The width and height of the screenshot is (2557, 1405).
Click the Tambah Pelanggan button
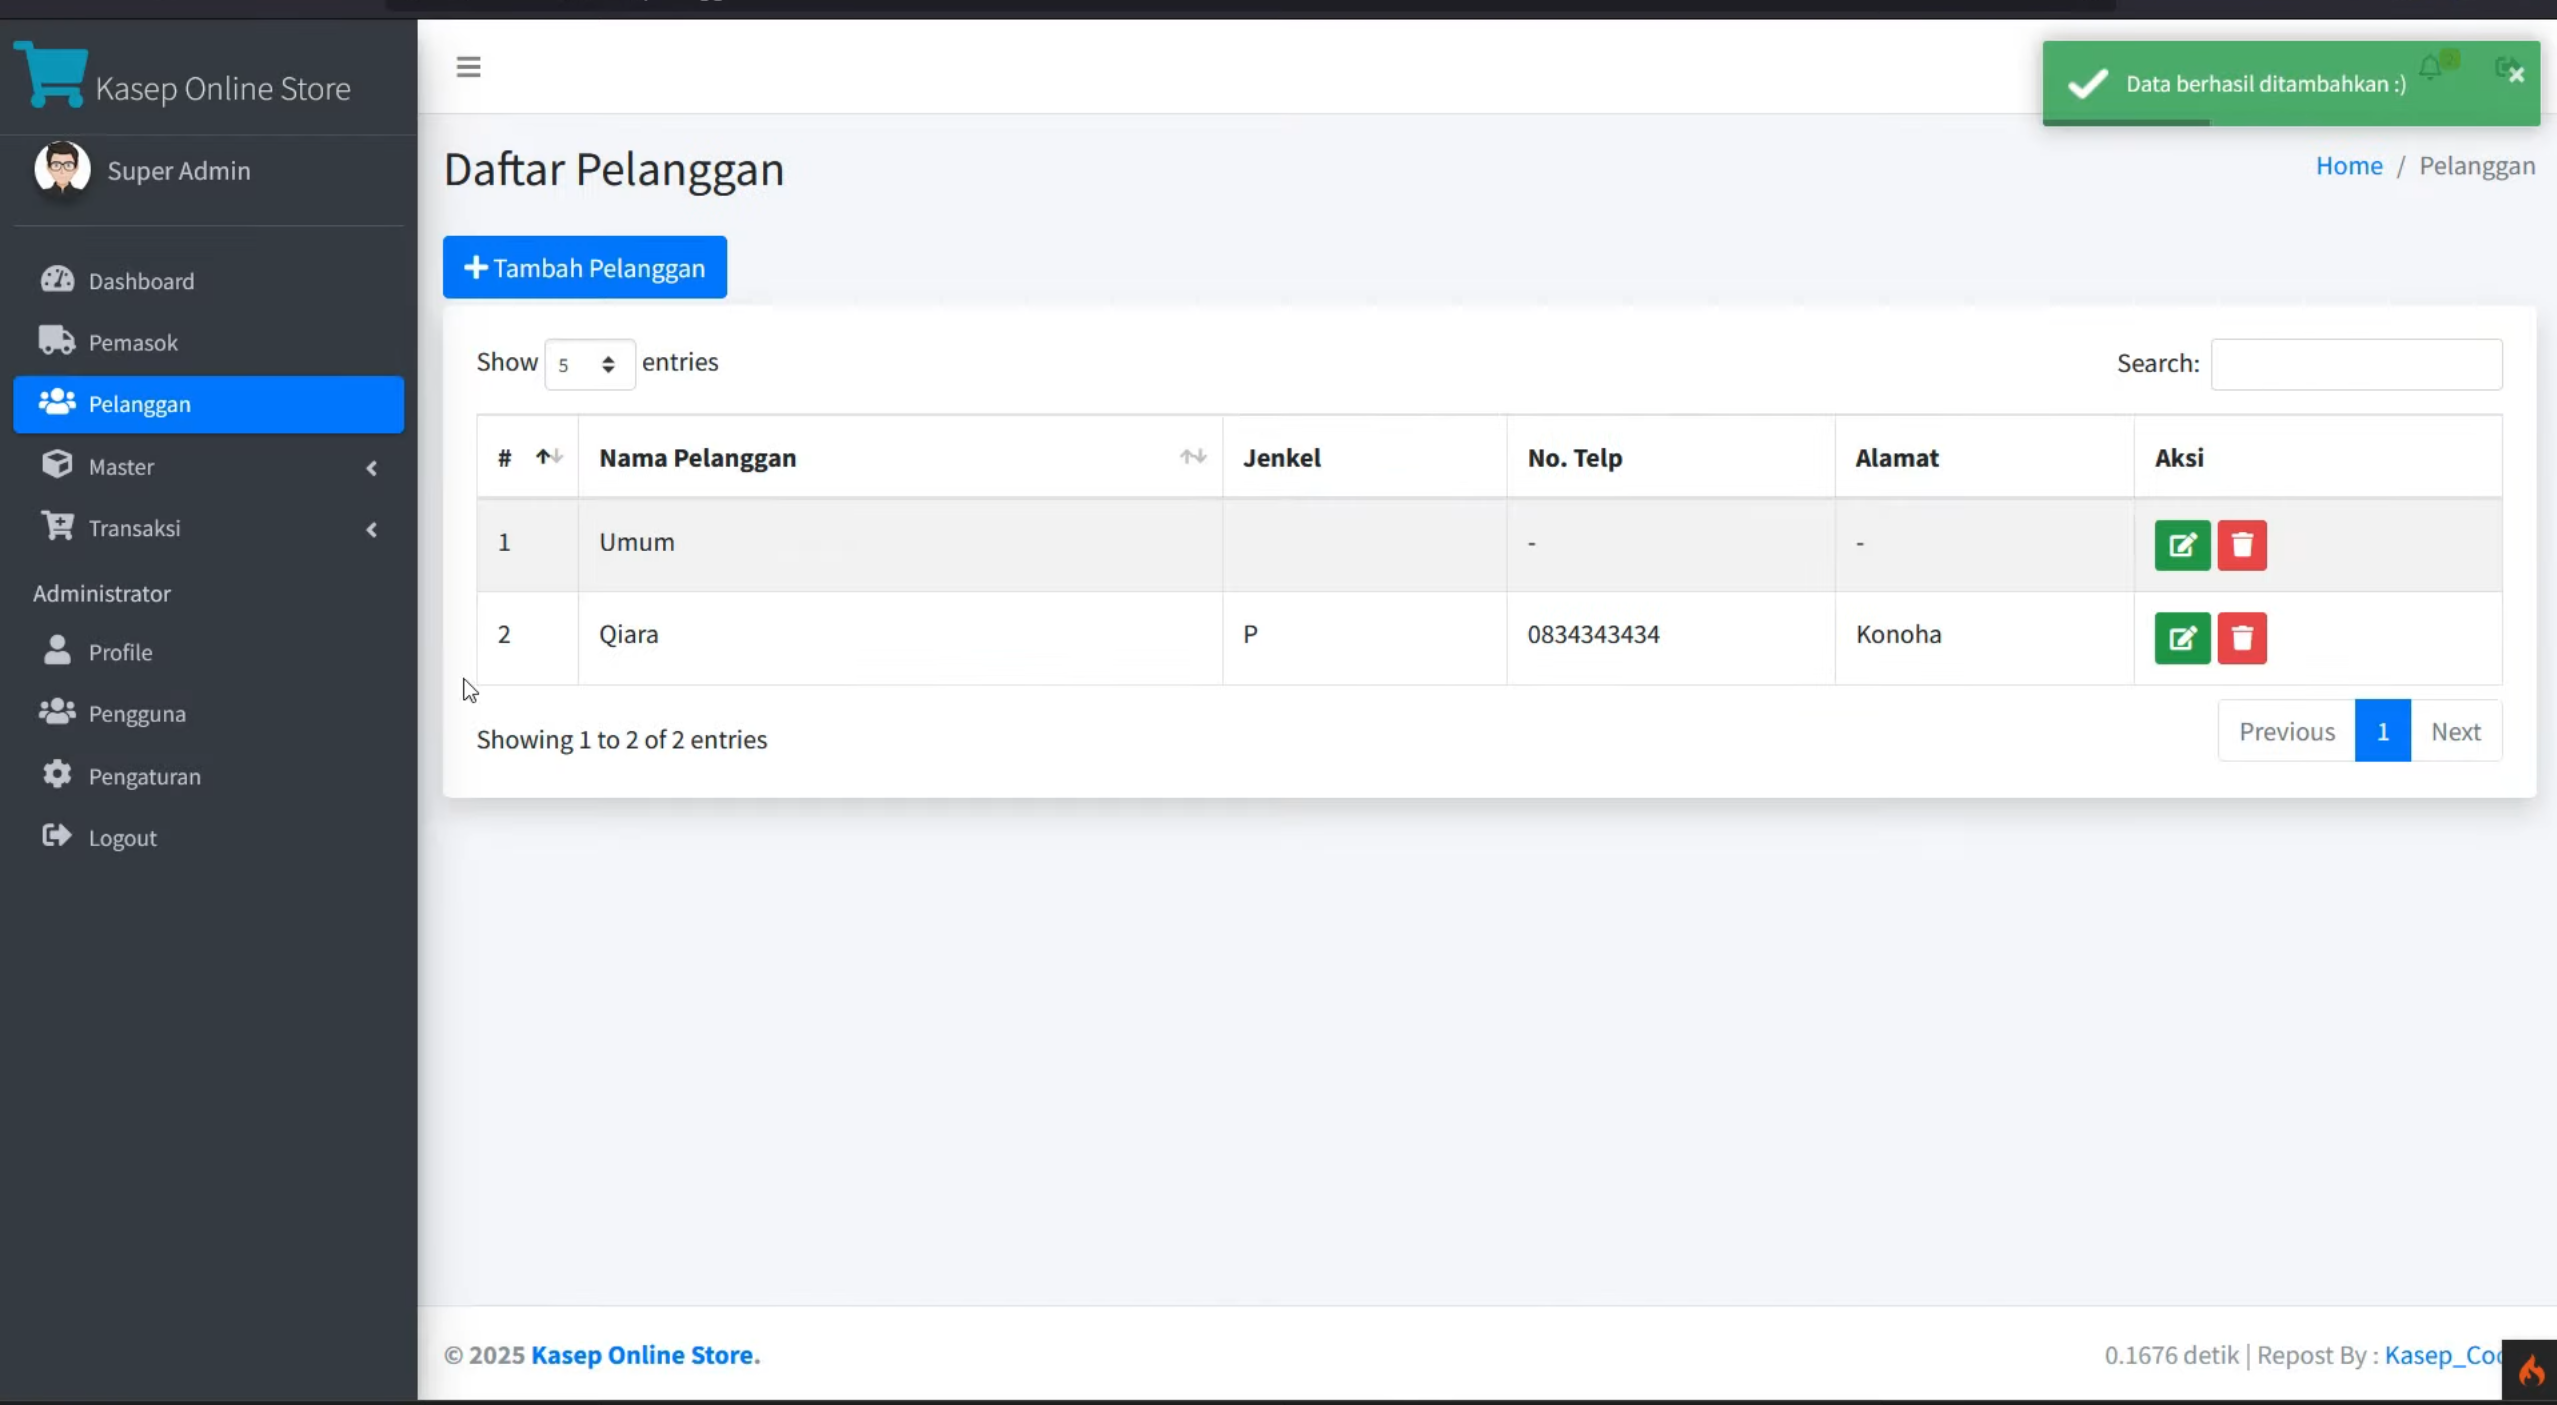pos(585,267)
